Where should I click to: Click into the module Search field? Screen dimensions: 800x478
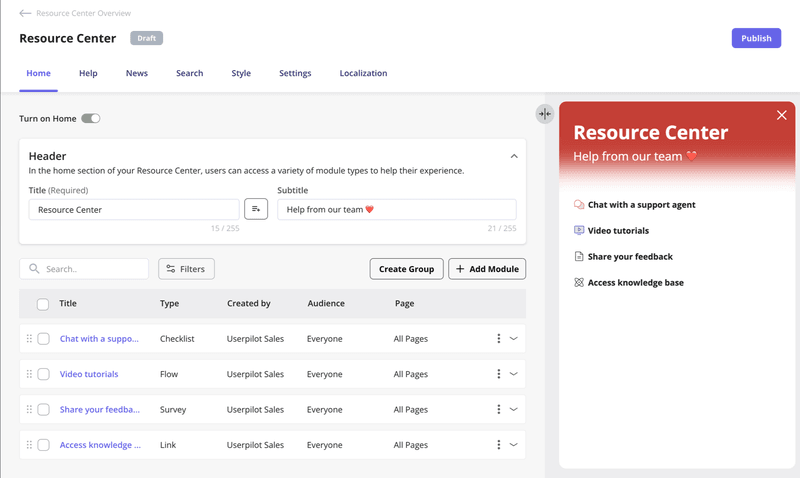[x=93, y=269]
